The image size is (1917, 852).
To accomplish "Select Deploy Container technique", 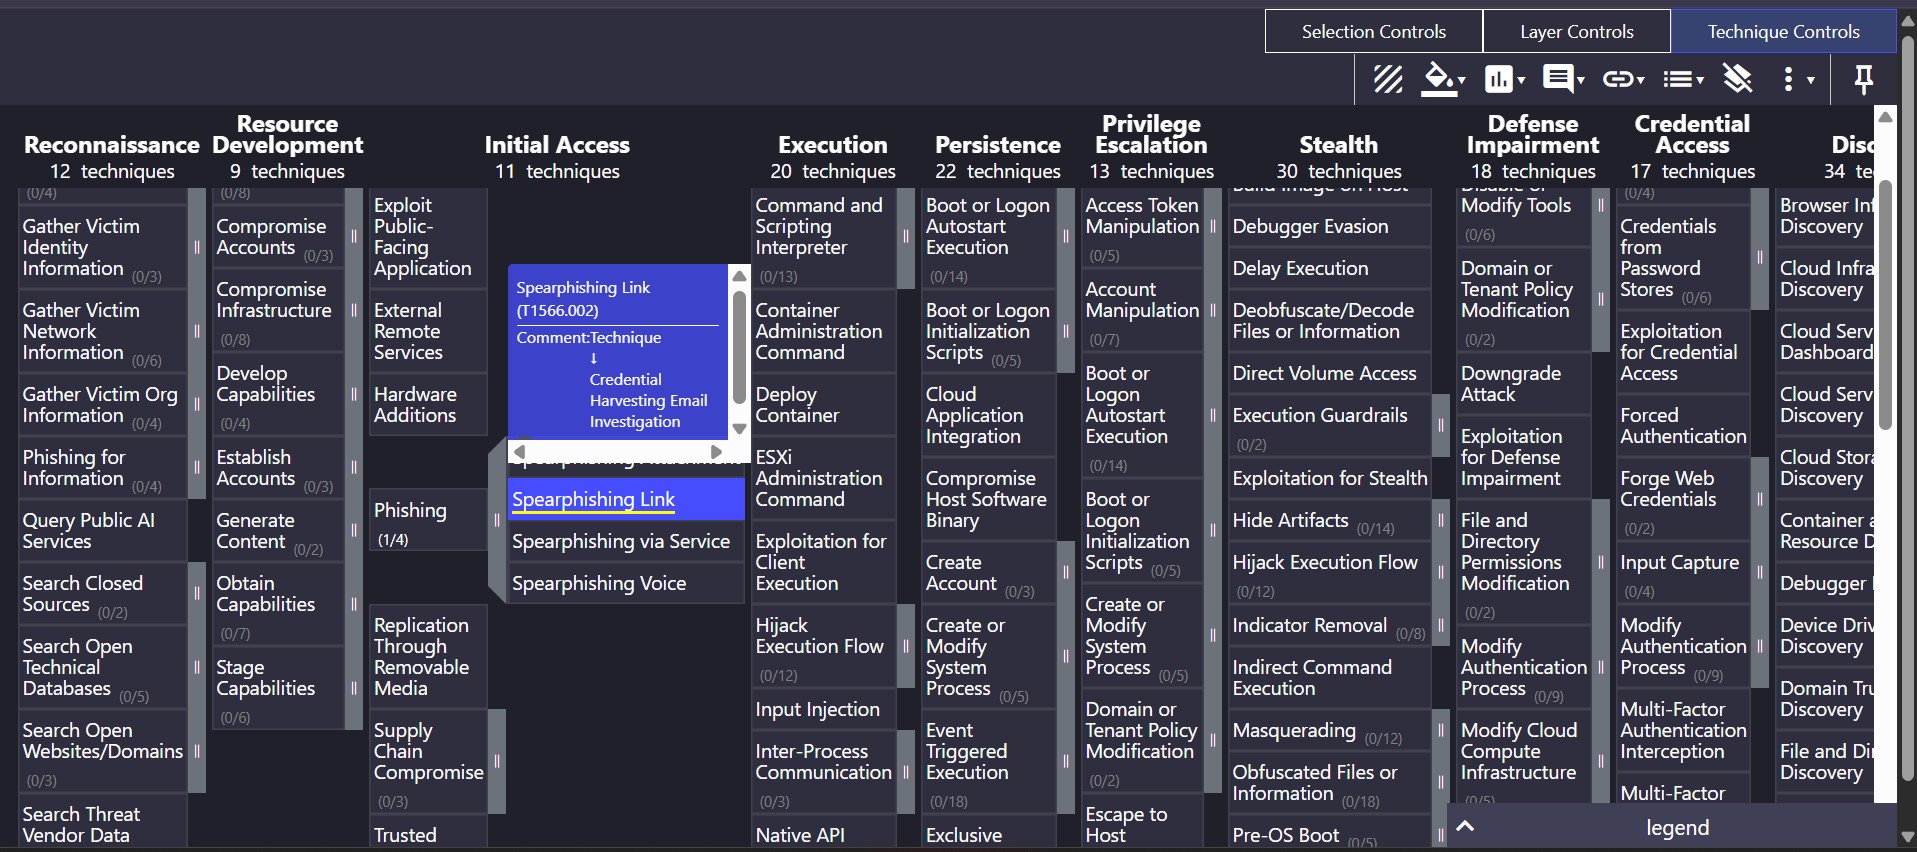I will (x=823, y=405).
